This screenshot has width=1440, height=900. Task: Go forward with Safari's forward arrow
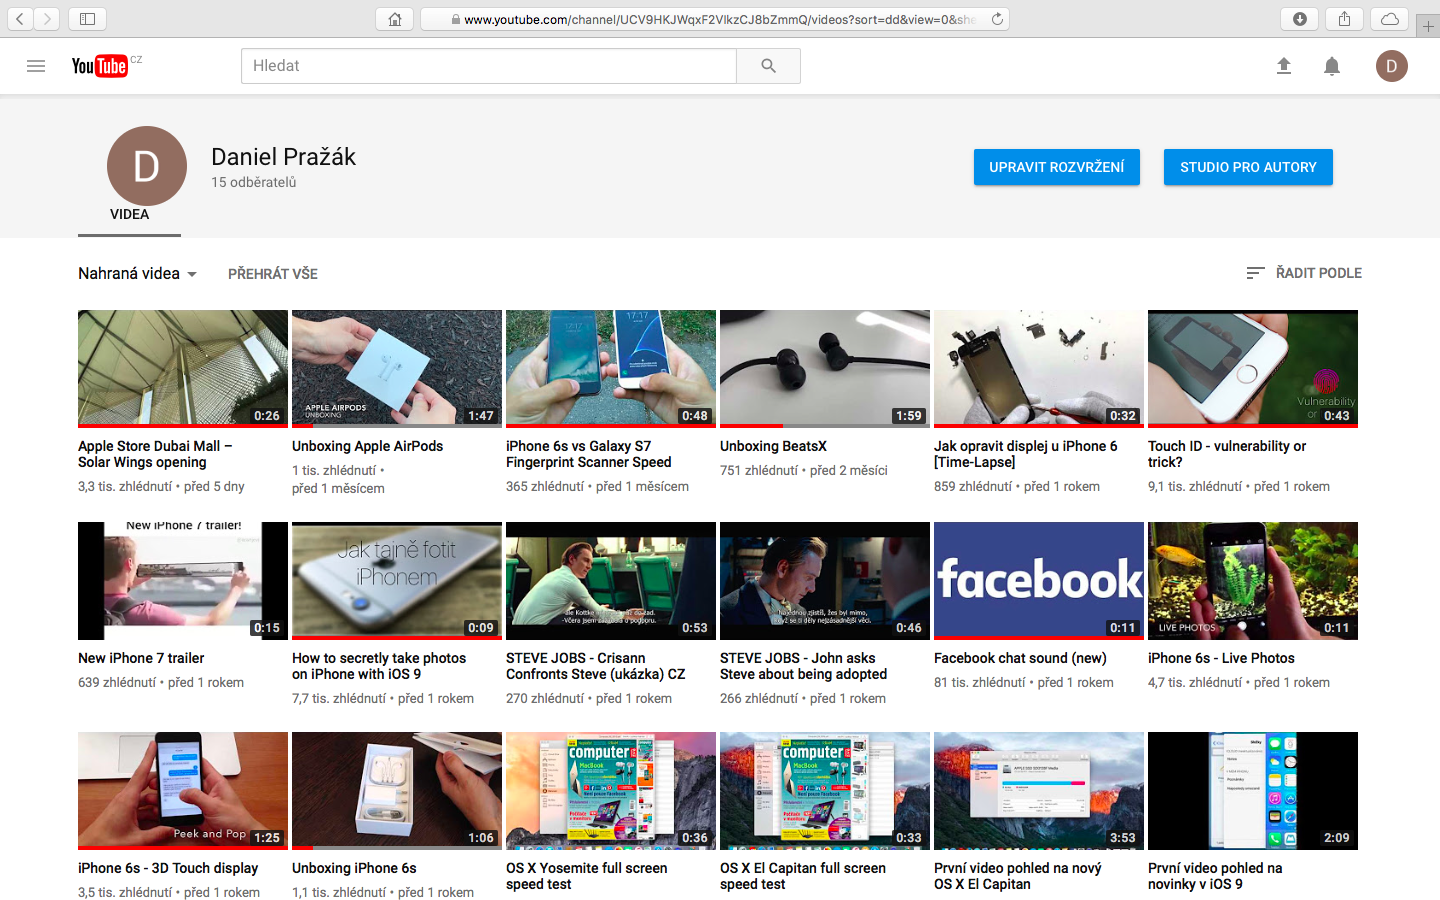[x=47, y=19]
